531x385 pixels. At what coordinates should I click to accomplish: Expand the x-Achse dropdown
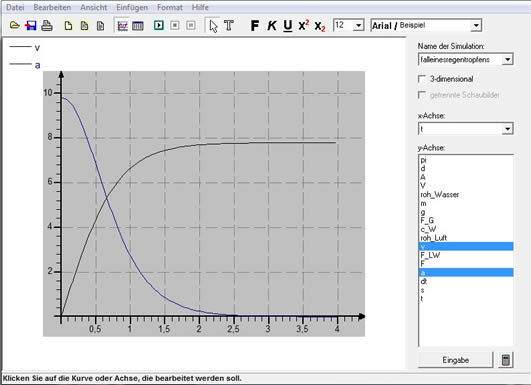coord(507,129)
